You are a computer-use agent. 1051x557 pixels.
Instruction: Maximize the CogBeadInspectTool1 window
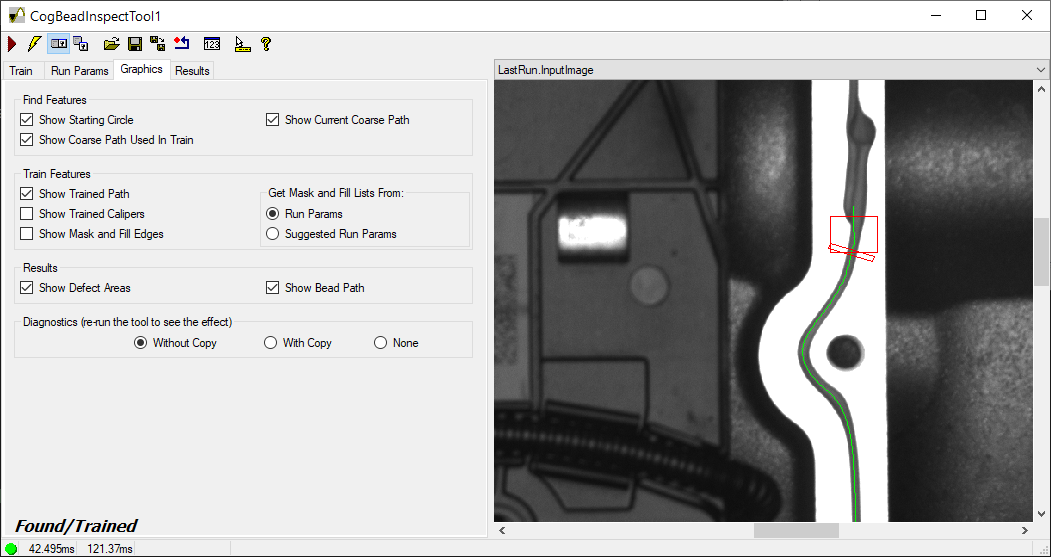coord(981,15)
